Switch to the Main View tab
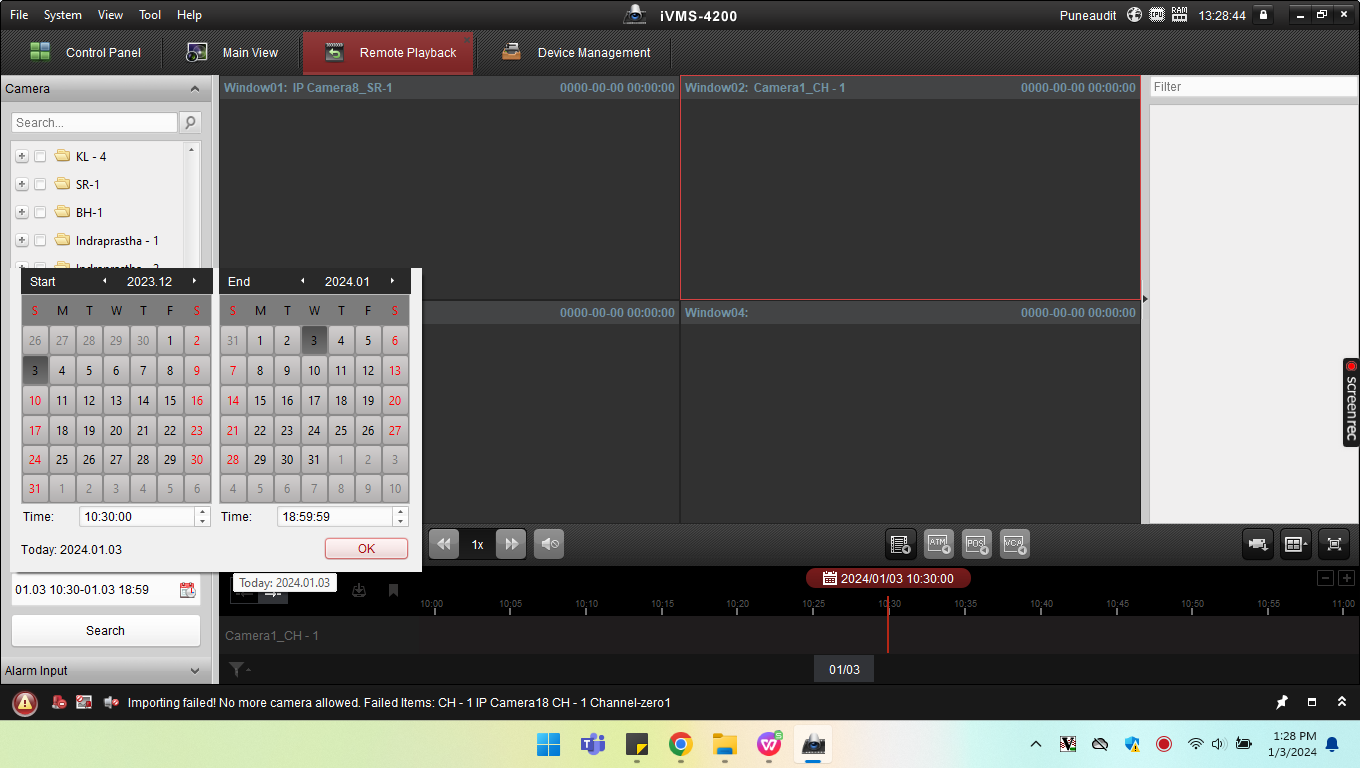1360x768 pixels. pyautogui.click(x=233, y=52)
